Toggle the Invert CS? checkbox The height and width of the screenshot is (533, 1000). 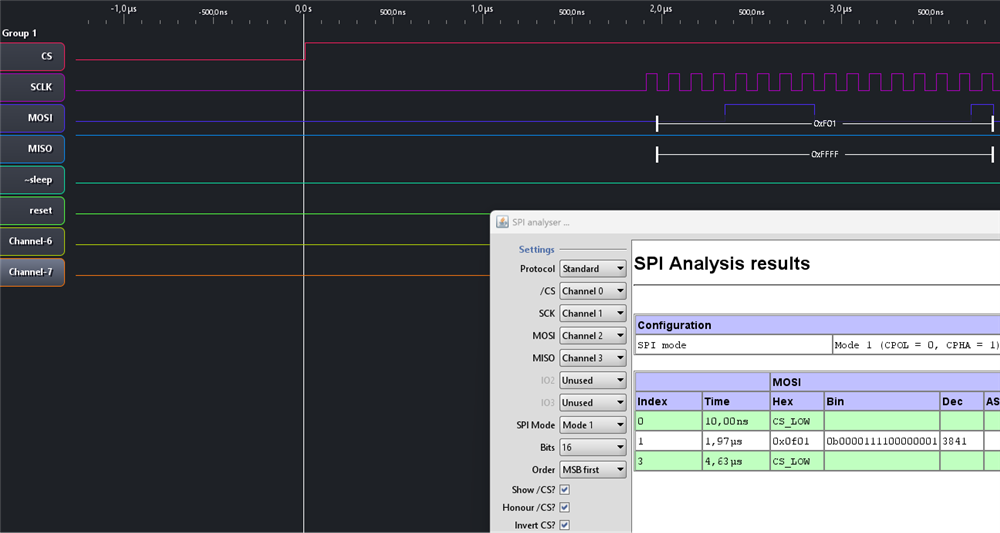click(x=564, y=525)
